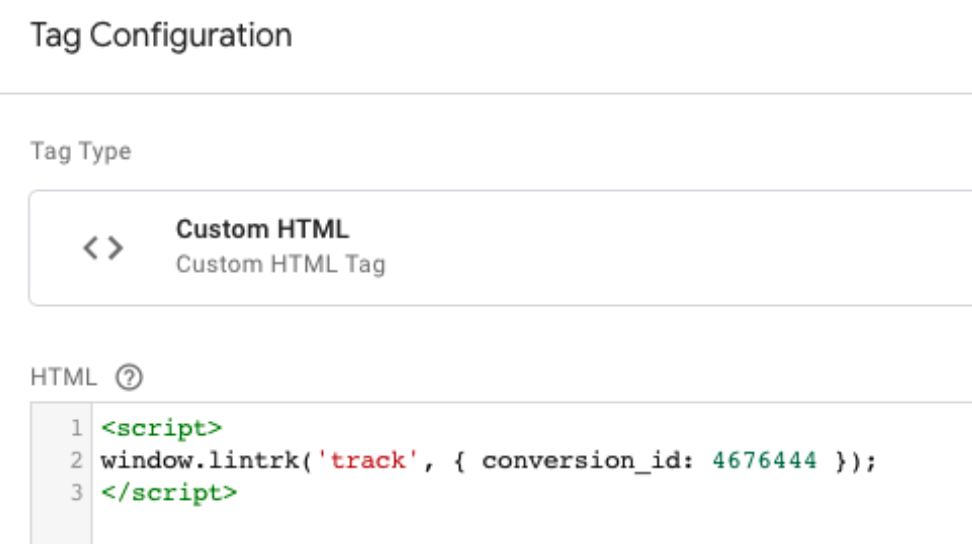Click the Tag Configuration heading
The height and width of the screenshot is (544, 972).
pos(161,35)
